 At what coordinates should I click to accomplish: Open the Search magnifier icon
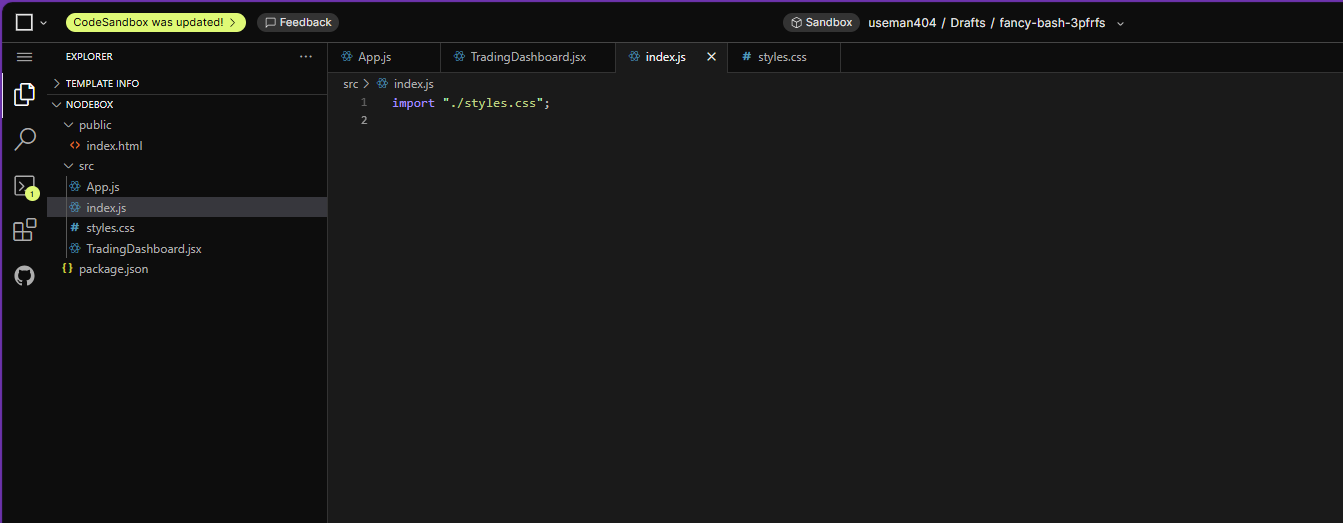point(24,140)
